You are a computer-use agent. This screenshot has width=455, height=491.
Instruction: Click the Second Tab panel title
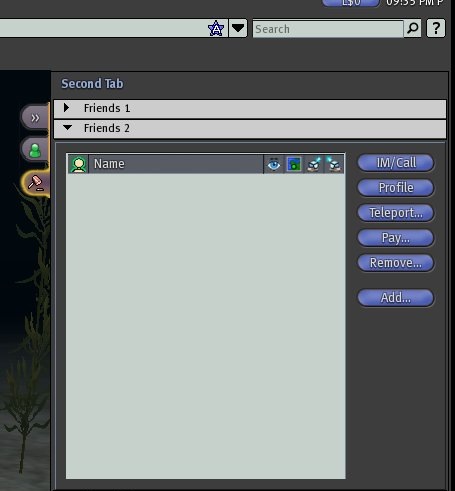[x=92, y=84]
